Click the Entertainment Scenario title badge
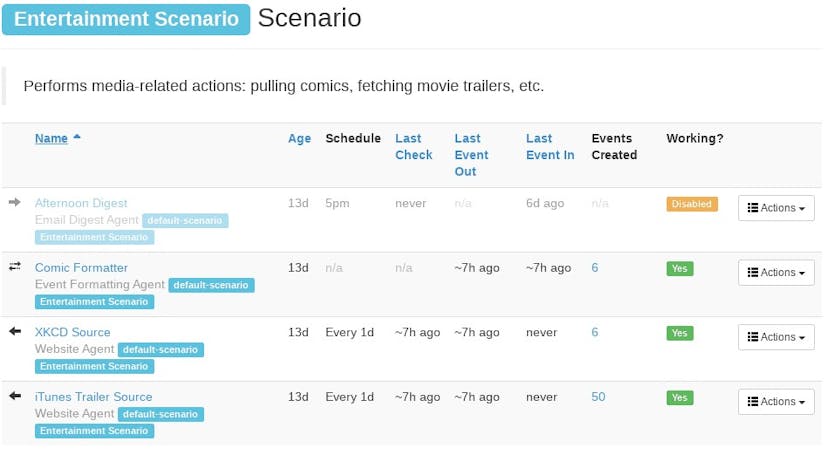The image size is (828, 455). tap(126, 19)
